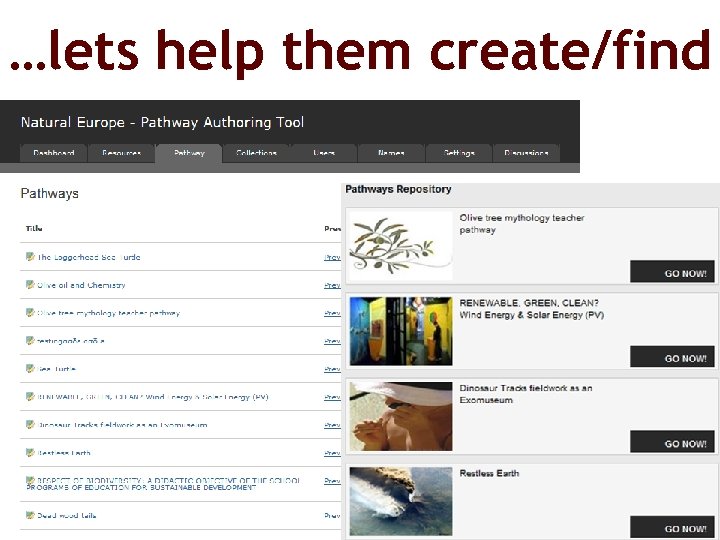This screenshot has width=720, height=540.
Task: Open The Loggerhead Sea Turtle pathway
Action: (89, 257)
